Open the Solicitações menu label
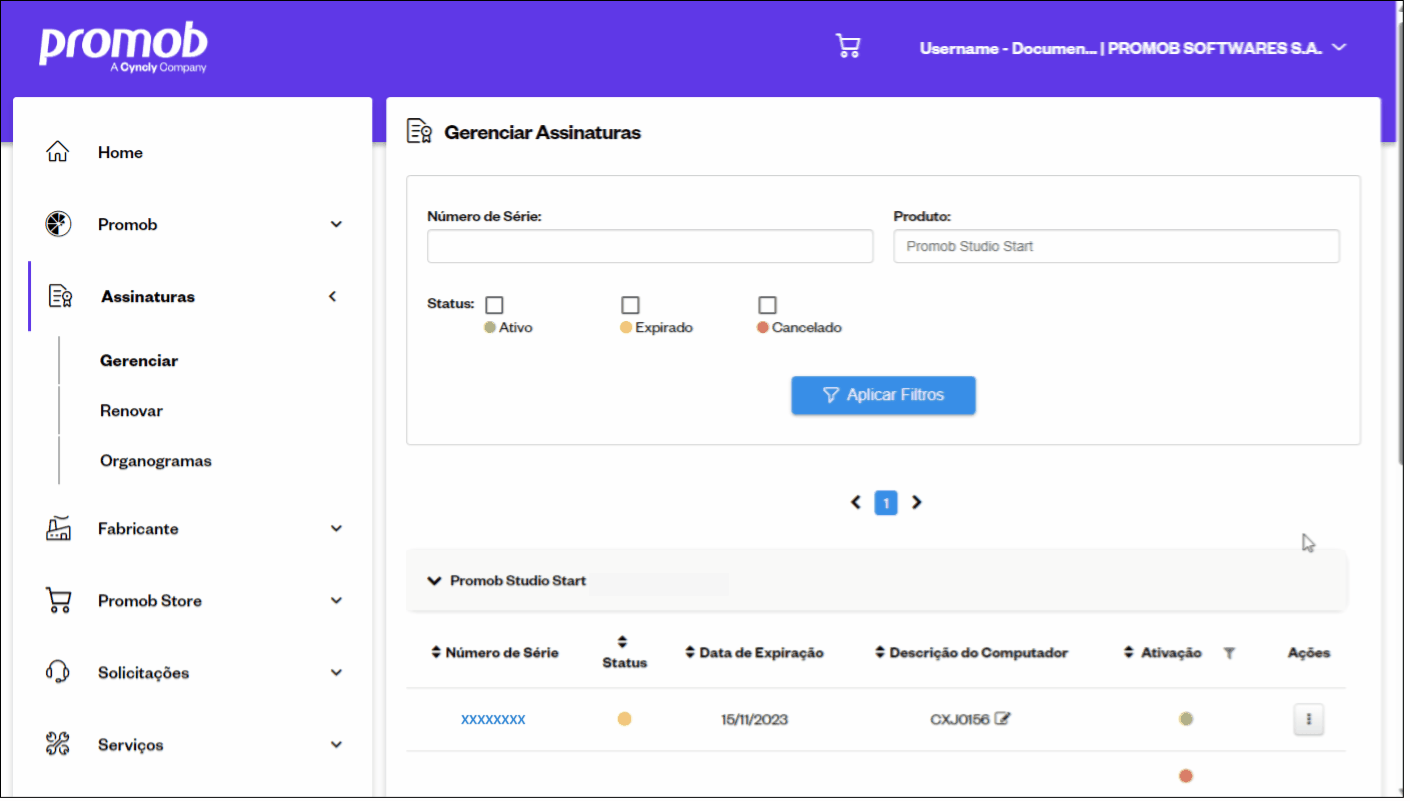This screenshot has height=801, width=1410. [143, 672]
